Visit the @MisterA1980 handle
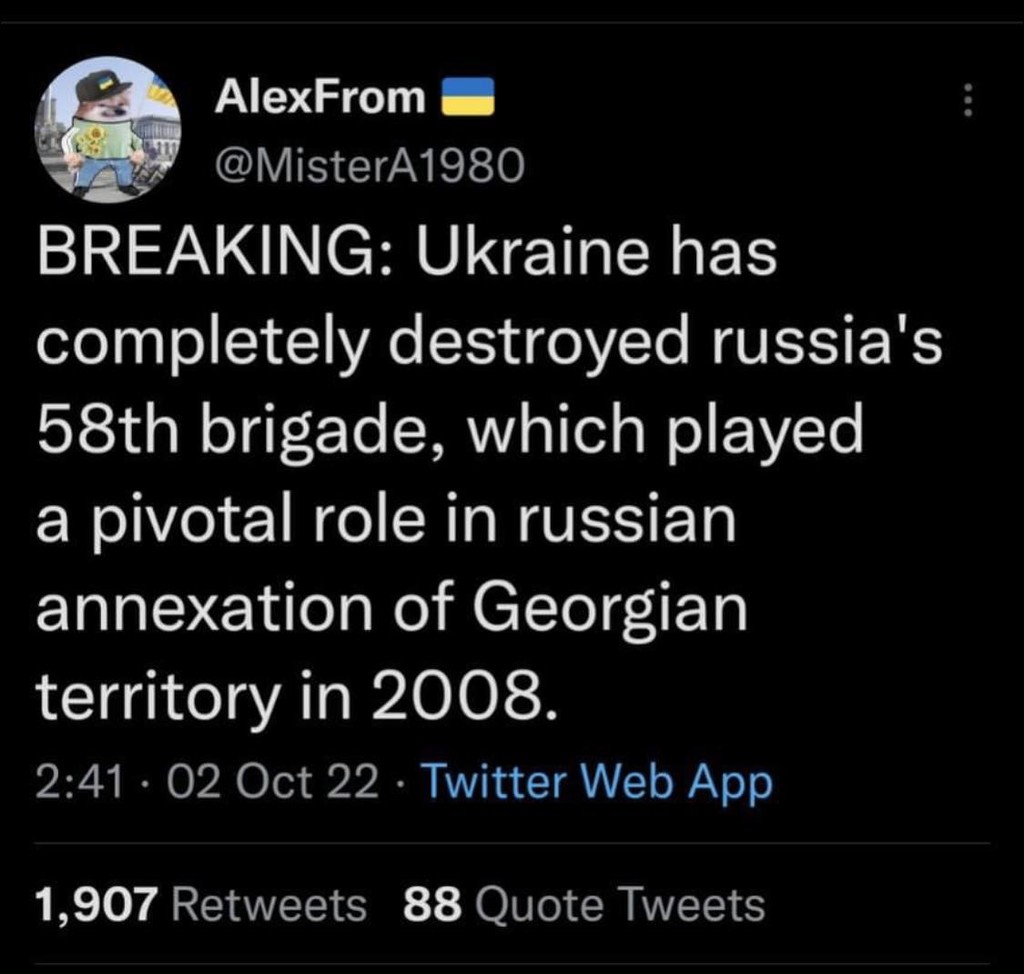This screenshot has width=1024, height=974. tap(370, 165)
